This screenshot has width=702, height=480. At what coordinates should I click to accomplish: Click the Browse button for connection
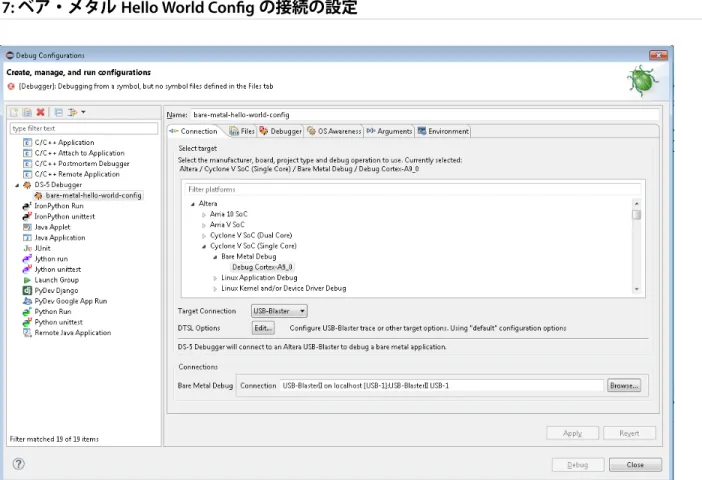pyautogui.click(x=624, y=386)
